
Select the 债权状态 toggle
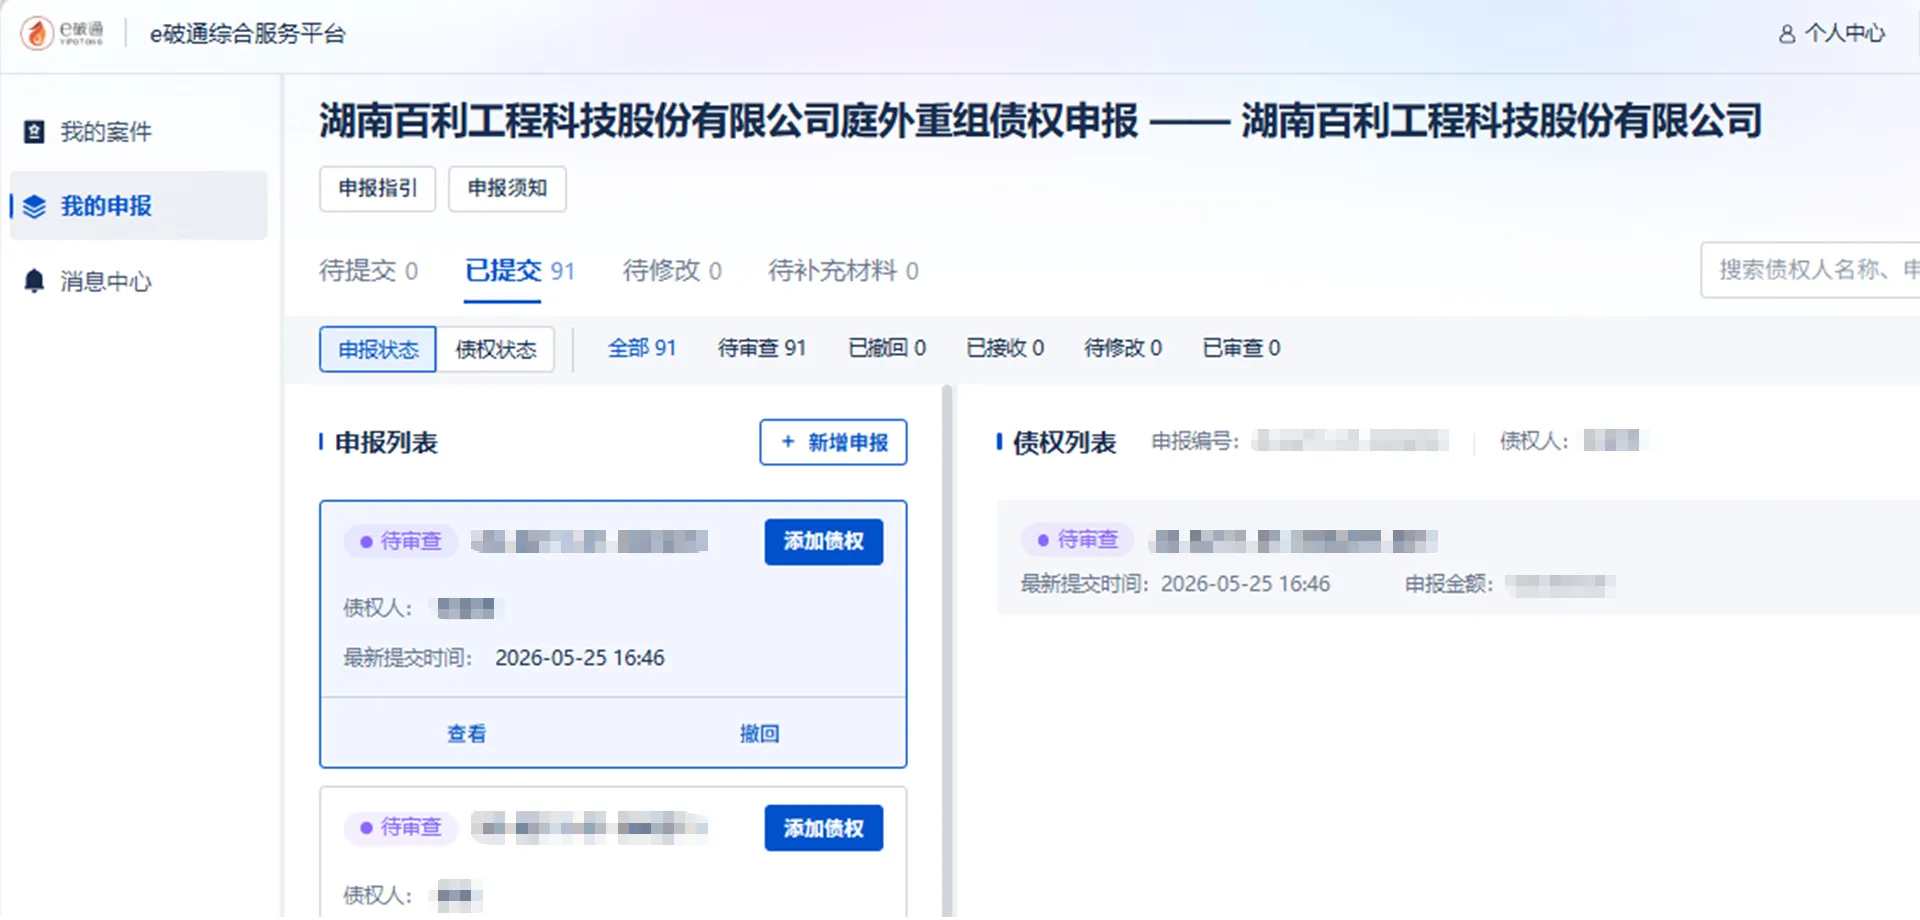point(496,349)
